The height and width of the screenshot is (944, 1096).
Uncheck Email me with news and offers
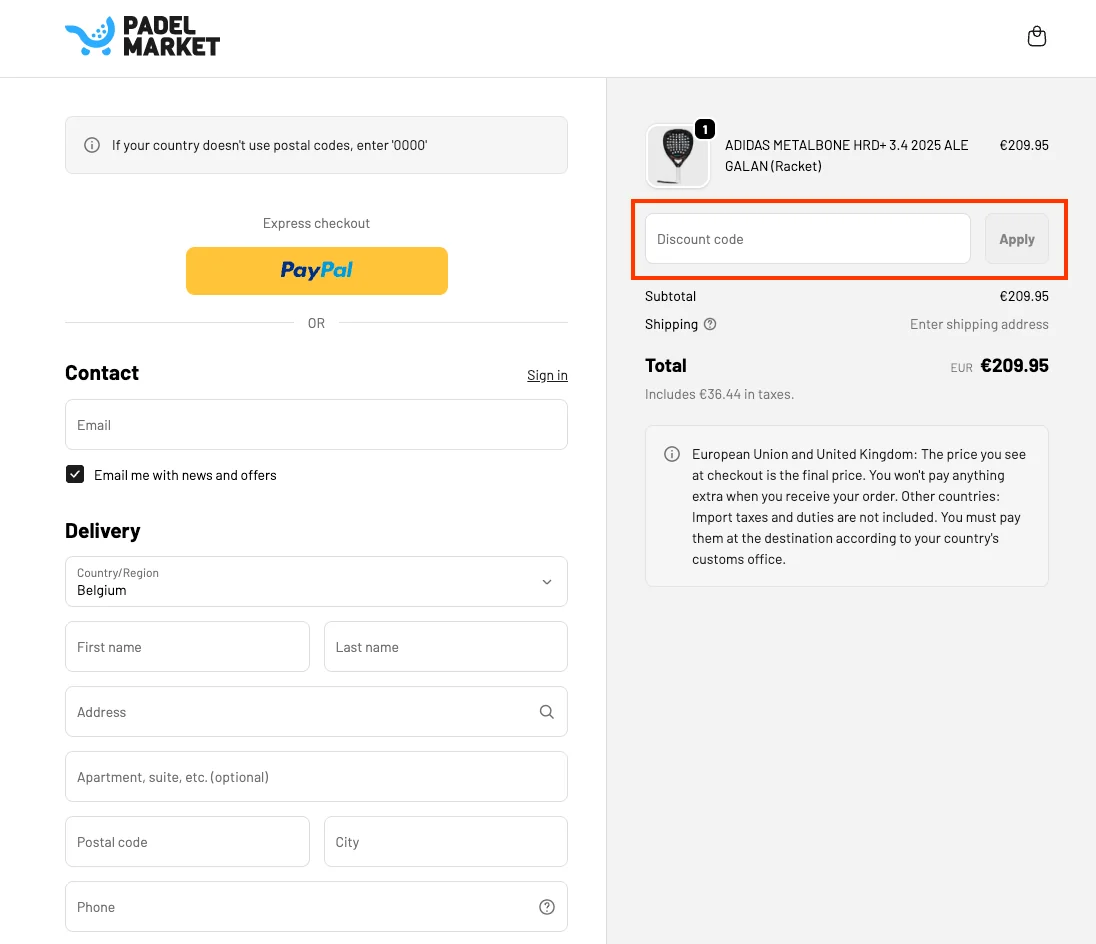tap(75, 475)
